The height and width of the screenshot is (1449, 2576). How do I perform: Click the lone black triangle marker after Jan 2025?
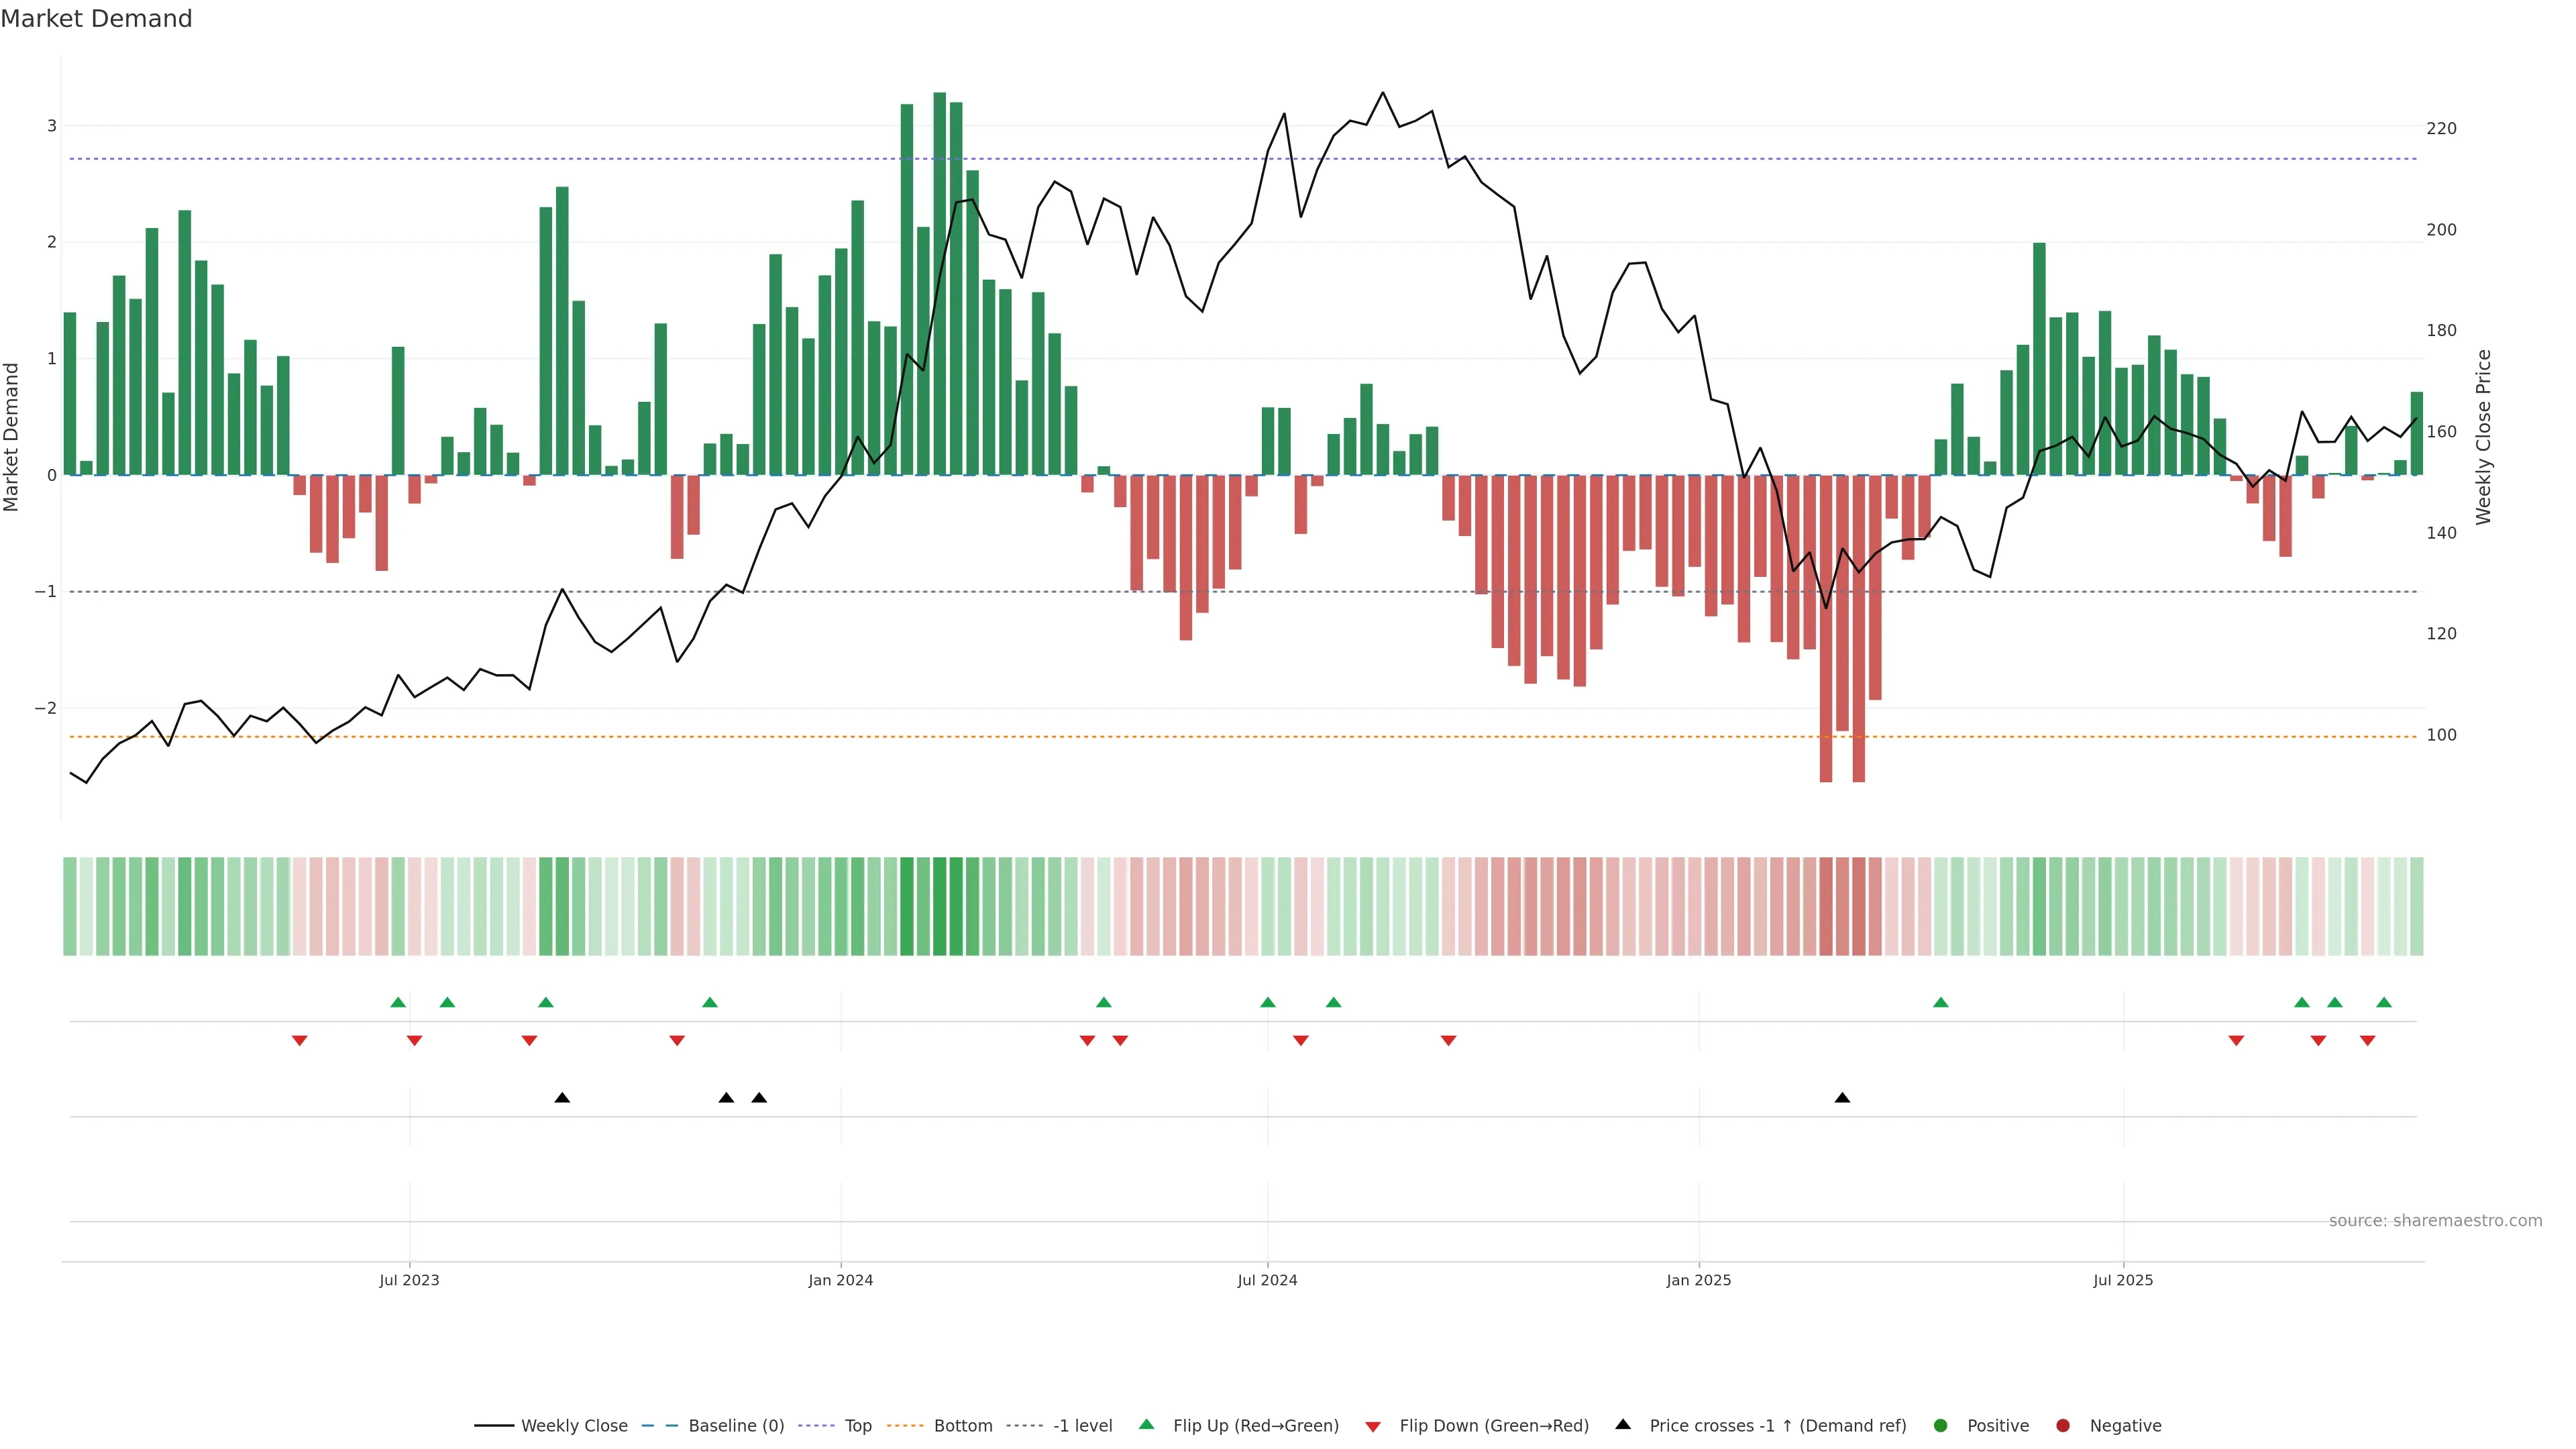click(x=1842, y=1098)
